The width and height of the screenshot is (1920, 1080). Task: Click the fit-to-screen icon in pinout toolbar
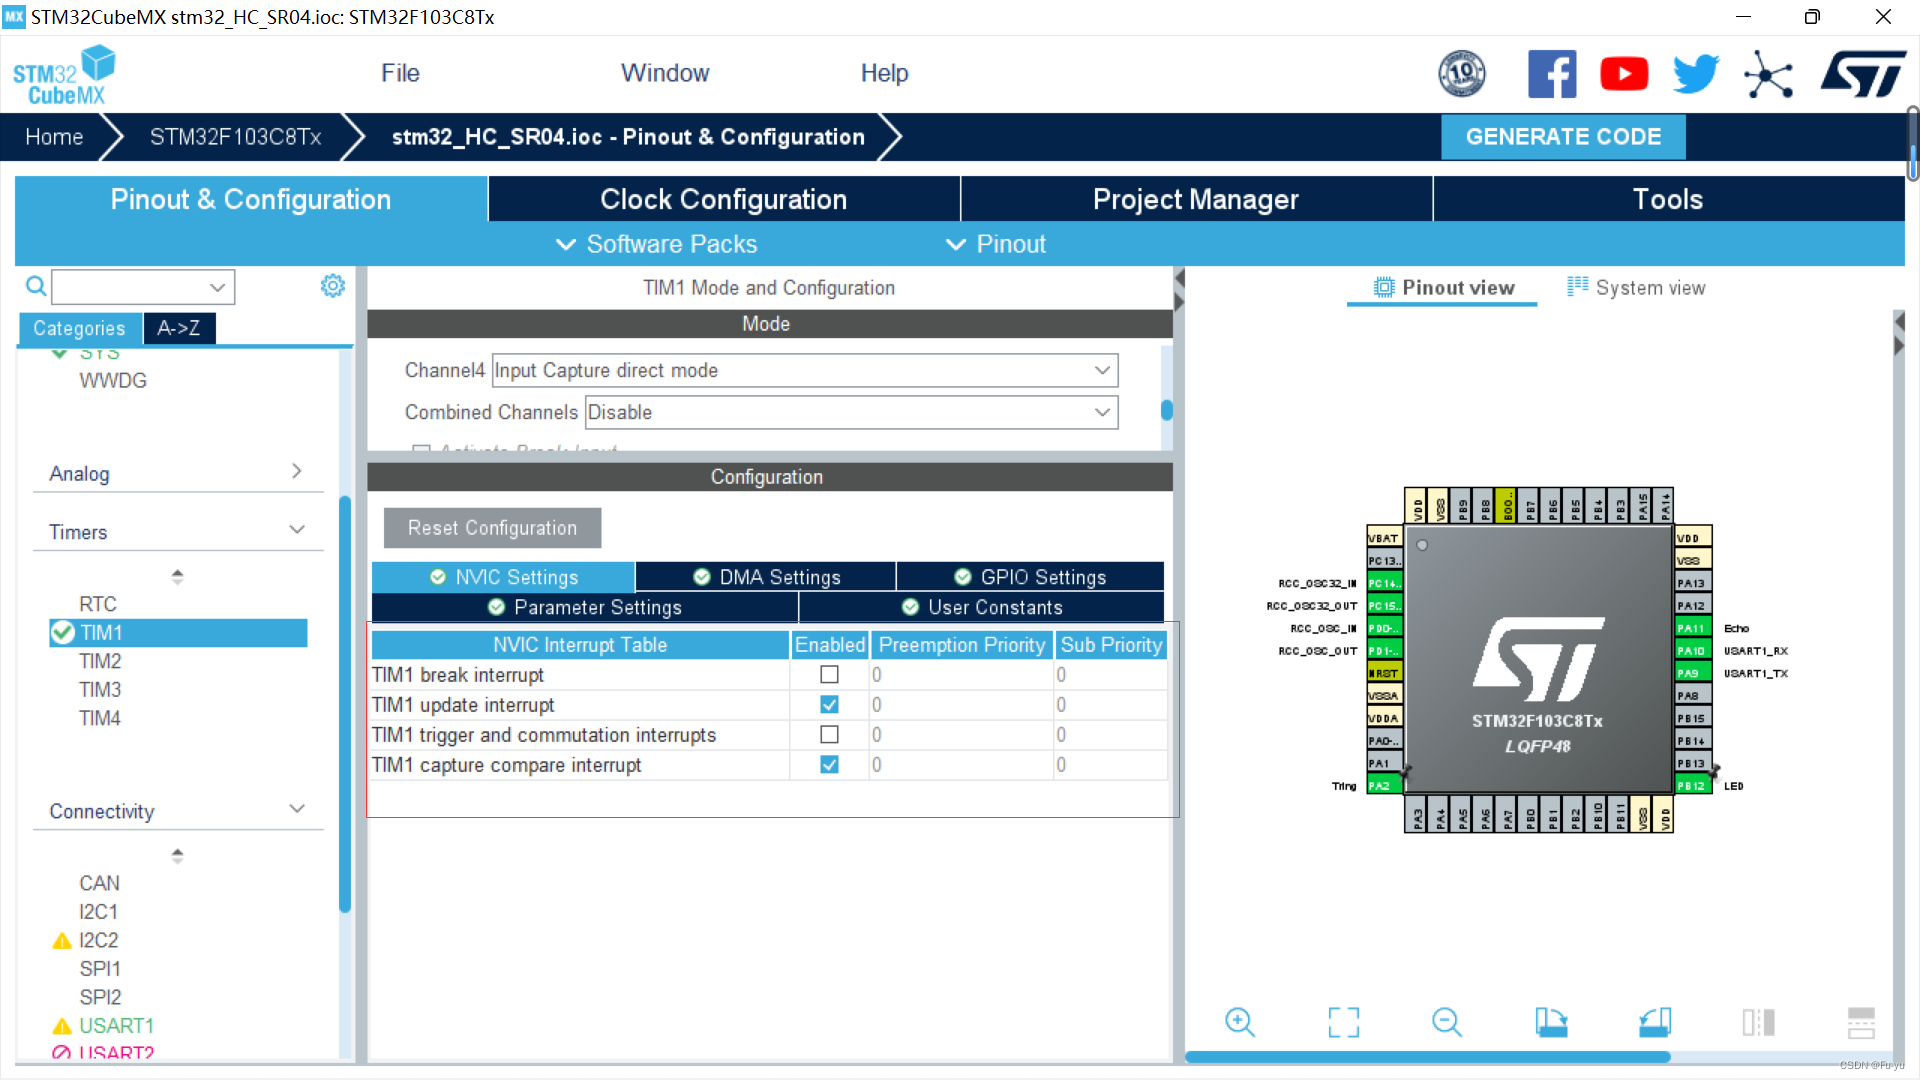(x=1344, y=1022)
